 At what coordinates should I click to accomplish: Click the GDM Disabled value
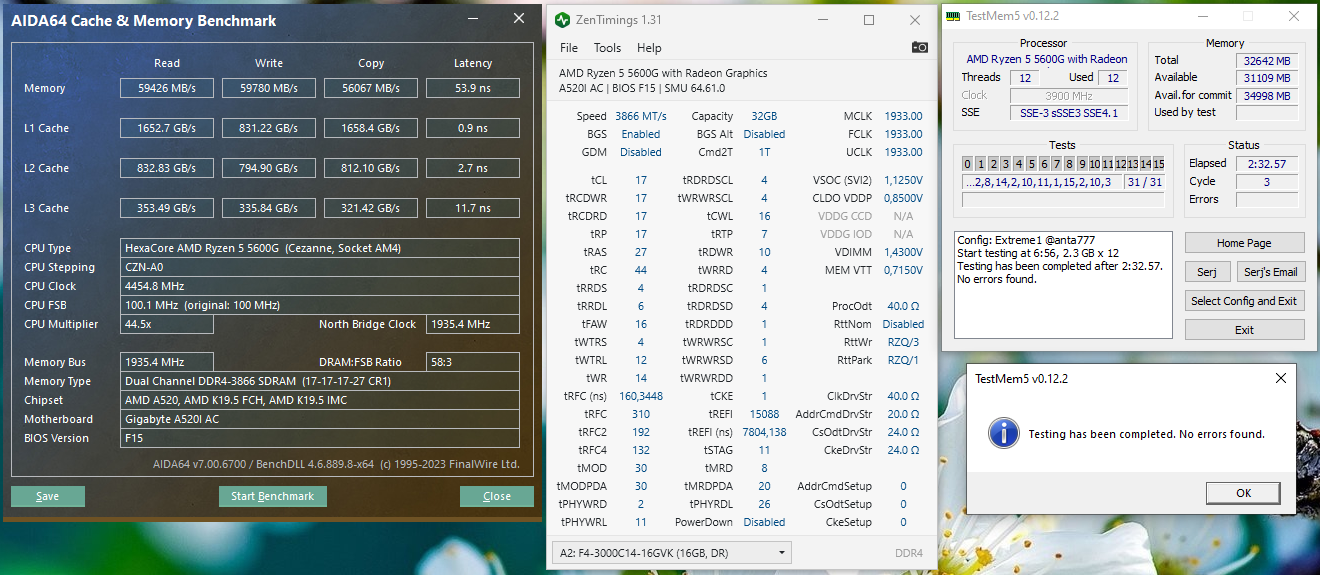point(640,152)
